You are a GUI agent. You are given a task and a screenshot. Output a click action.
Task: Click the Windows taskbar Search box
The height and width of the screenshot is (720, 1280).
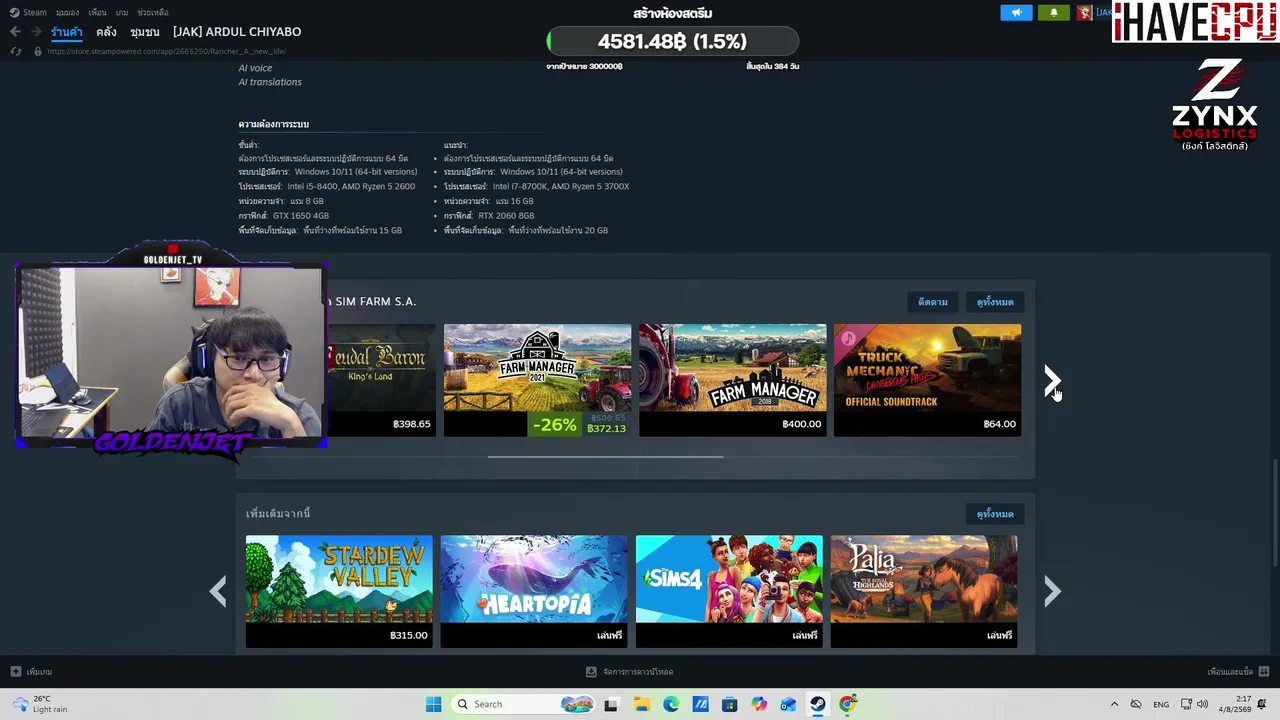pos(522,704)
